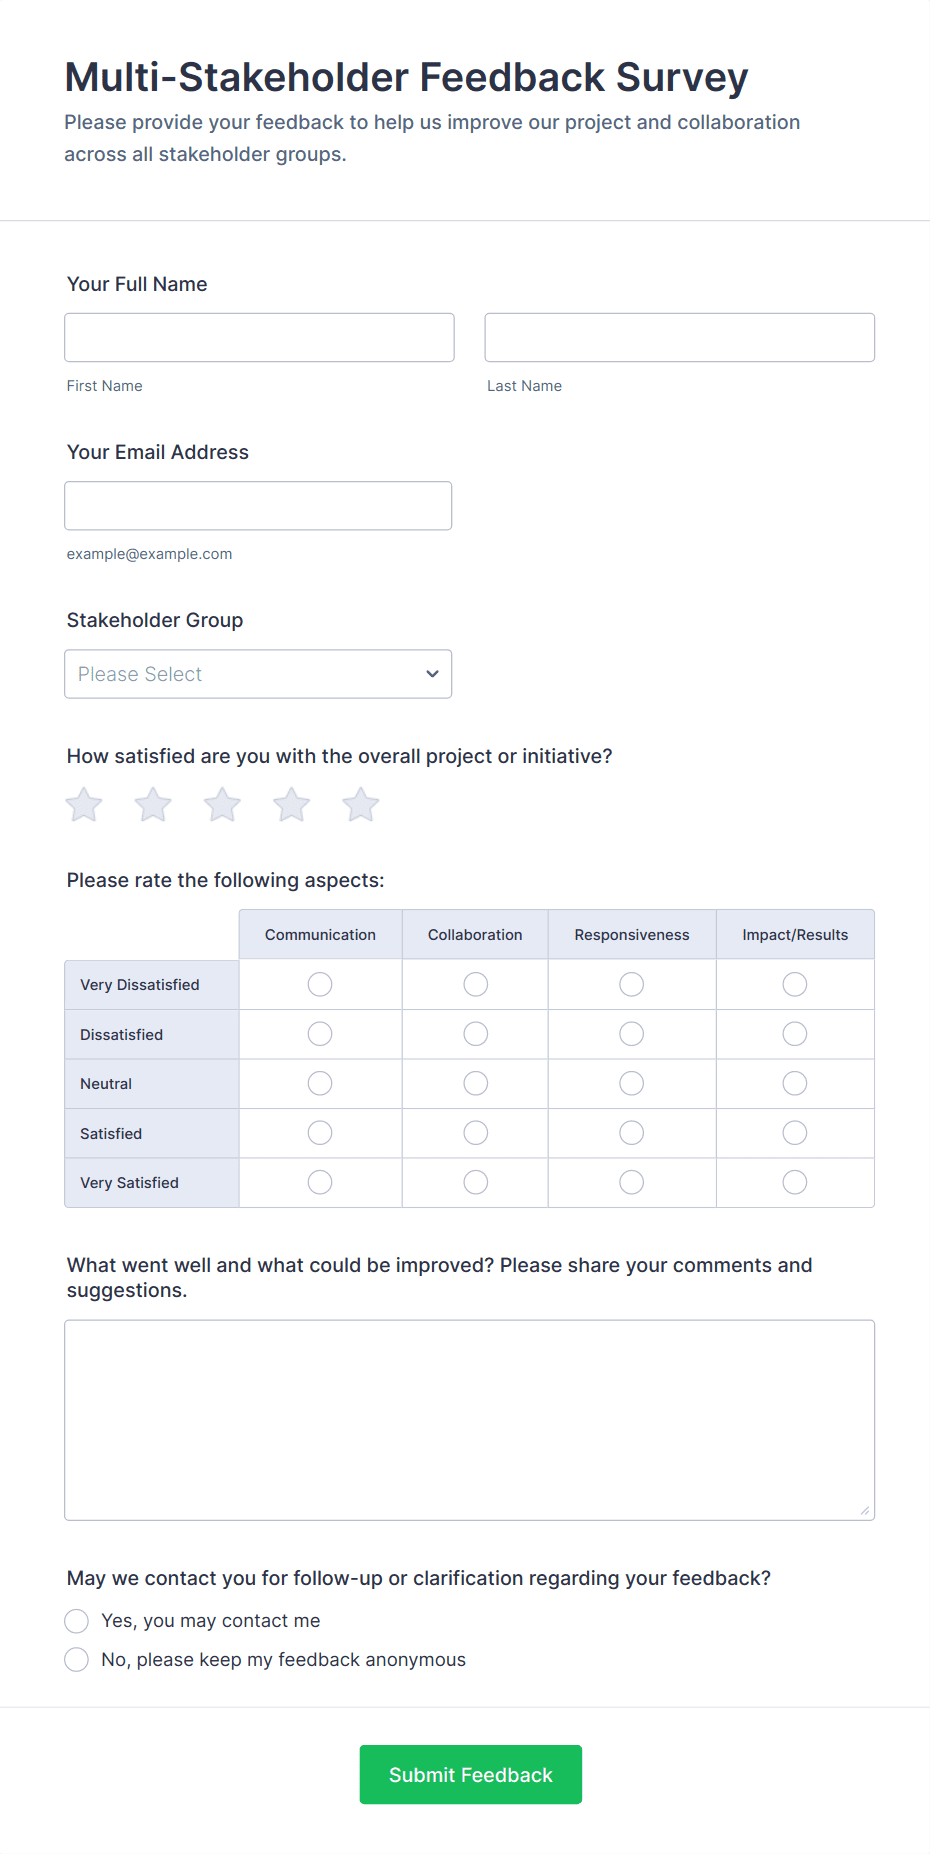This screenshot has height=1854, width=930.
Task: Click into the Last Name field
Action: (x=680, y=338)
